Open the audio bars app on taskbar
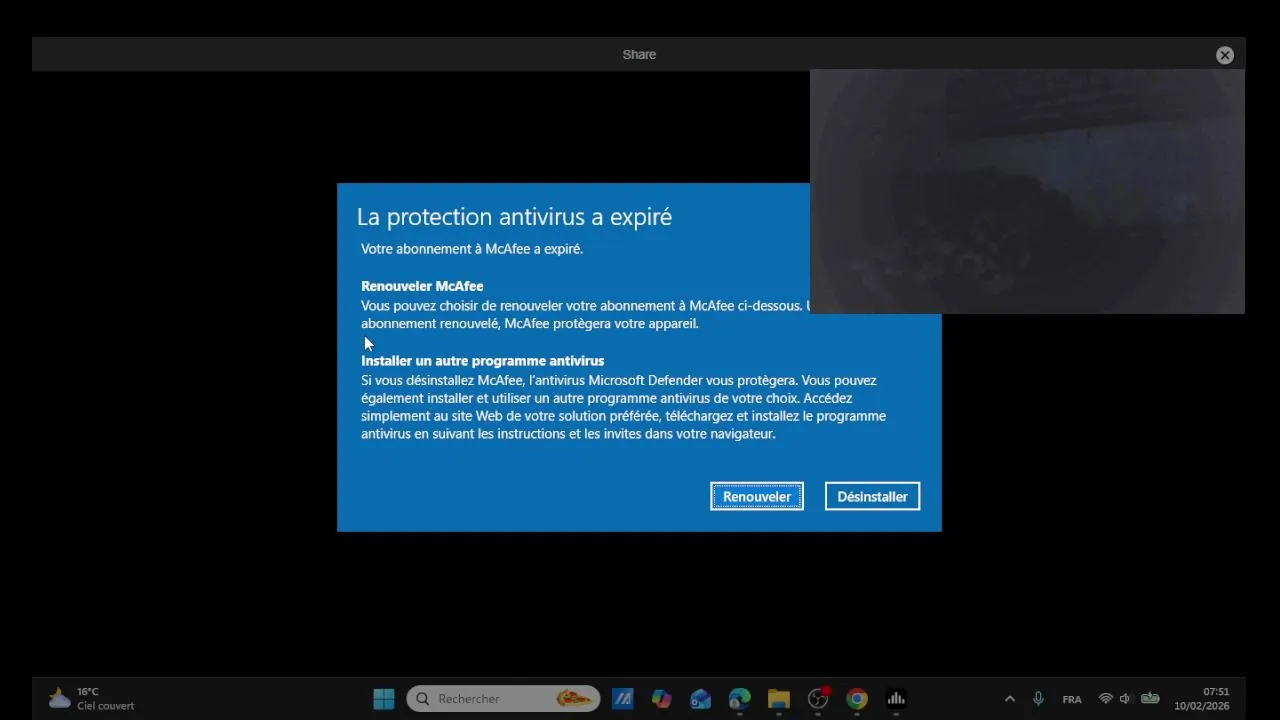Image resolution: width=1280 pixels, height=720 pixels. click(896, 699)
